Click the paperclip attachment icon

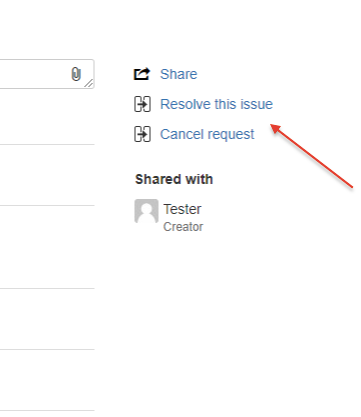point(76,74)
